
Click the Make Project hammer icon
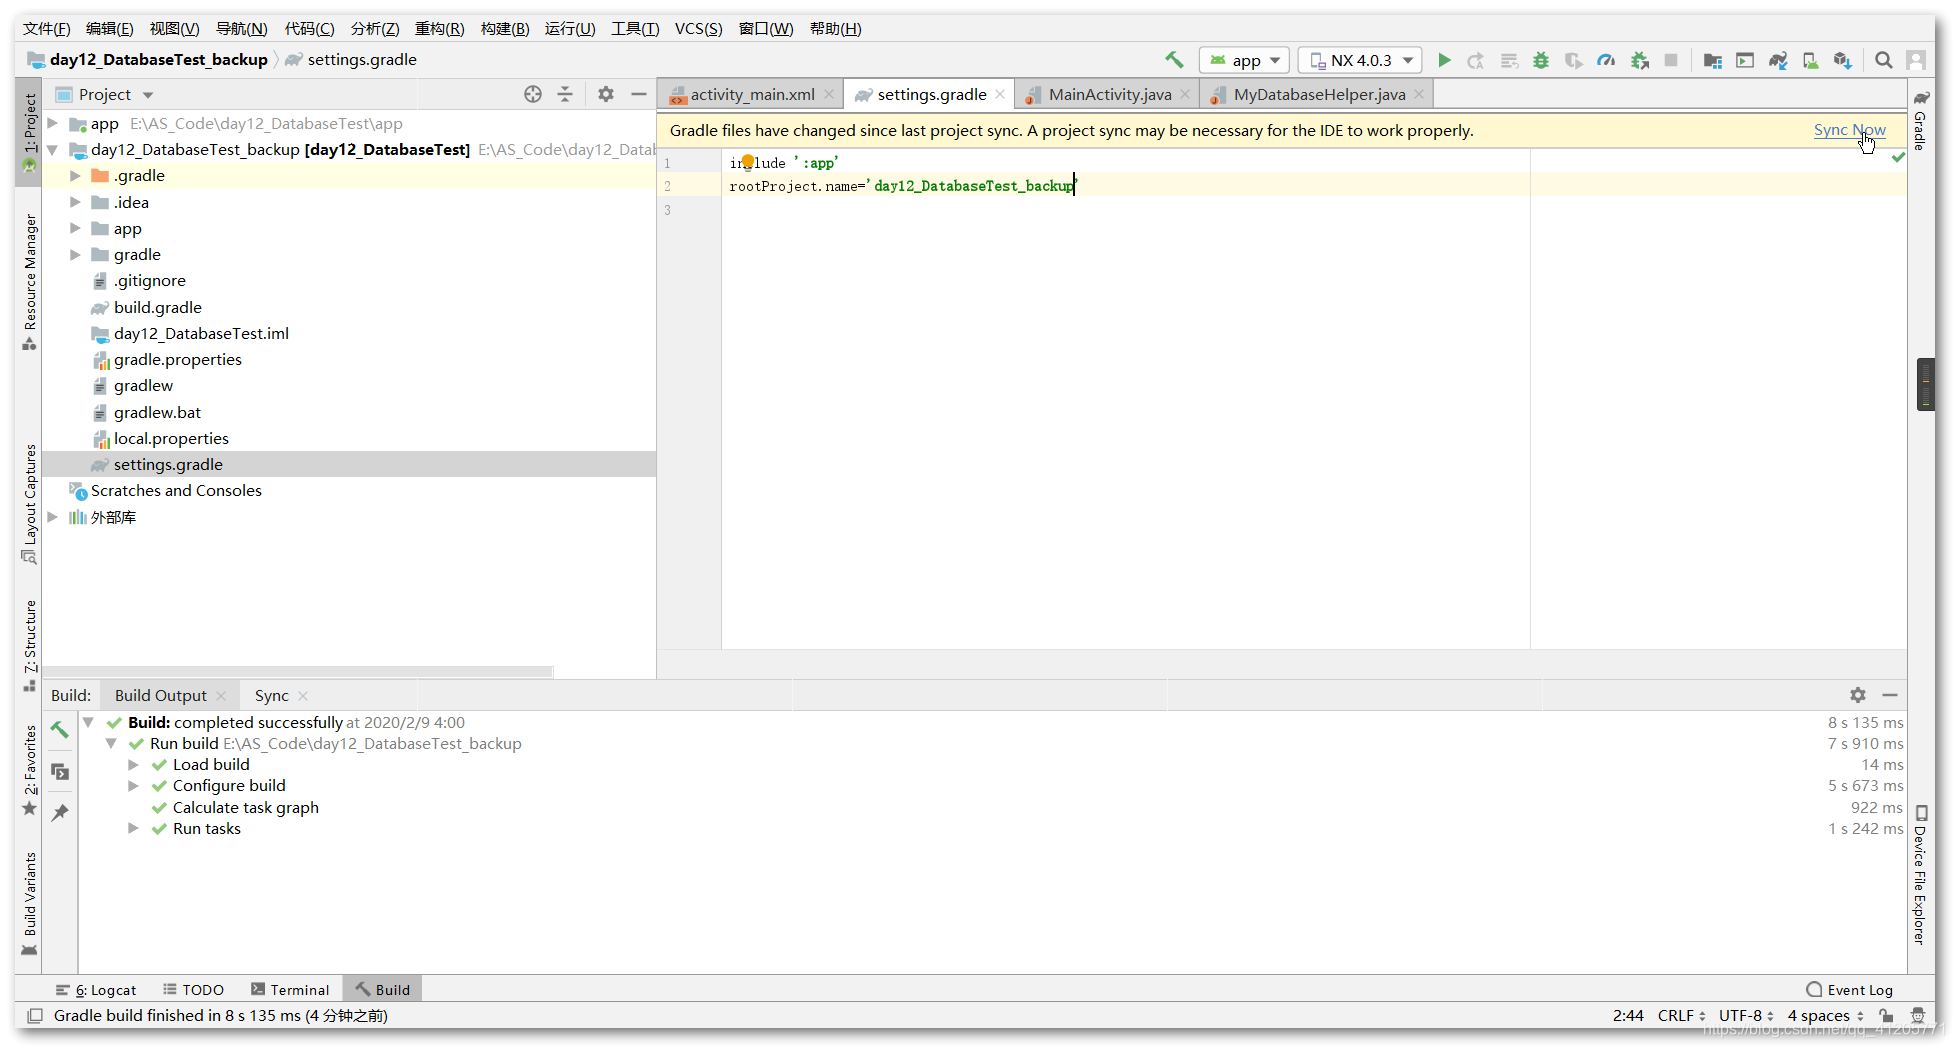(x=1174, y=60)
